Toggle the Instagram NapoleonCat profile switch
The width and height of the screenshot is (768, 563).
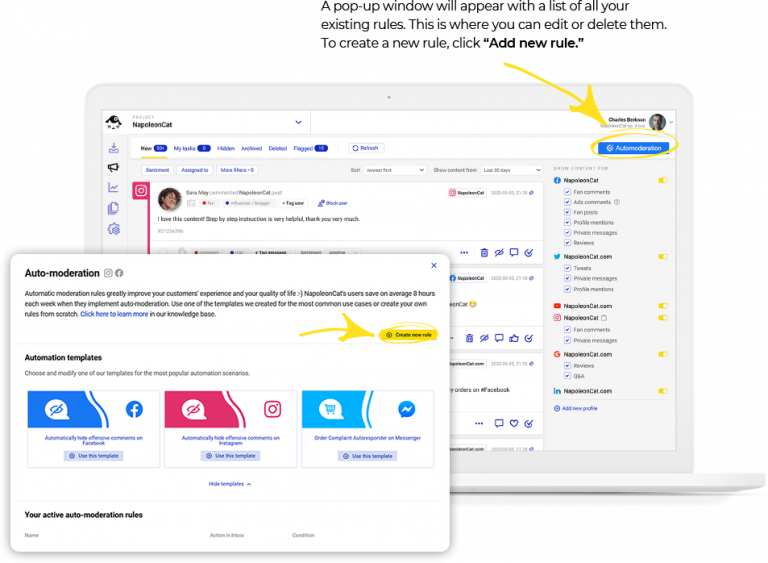click(x=663, y=318)
